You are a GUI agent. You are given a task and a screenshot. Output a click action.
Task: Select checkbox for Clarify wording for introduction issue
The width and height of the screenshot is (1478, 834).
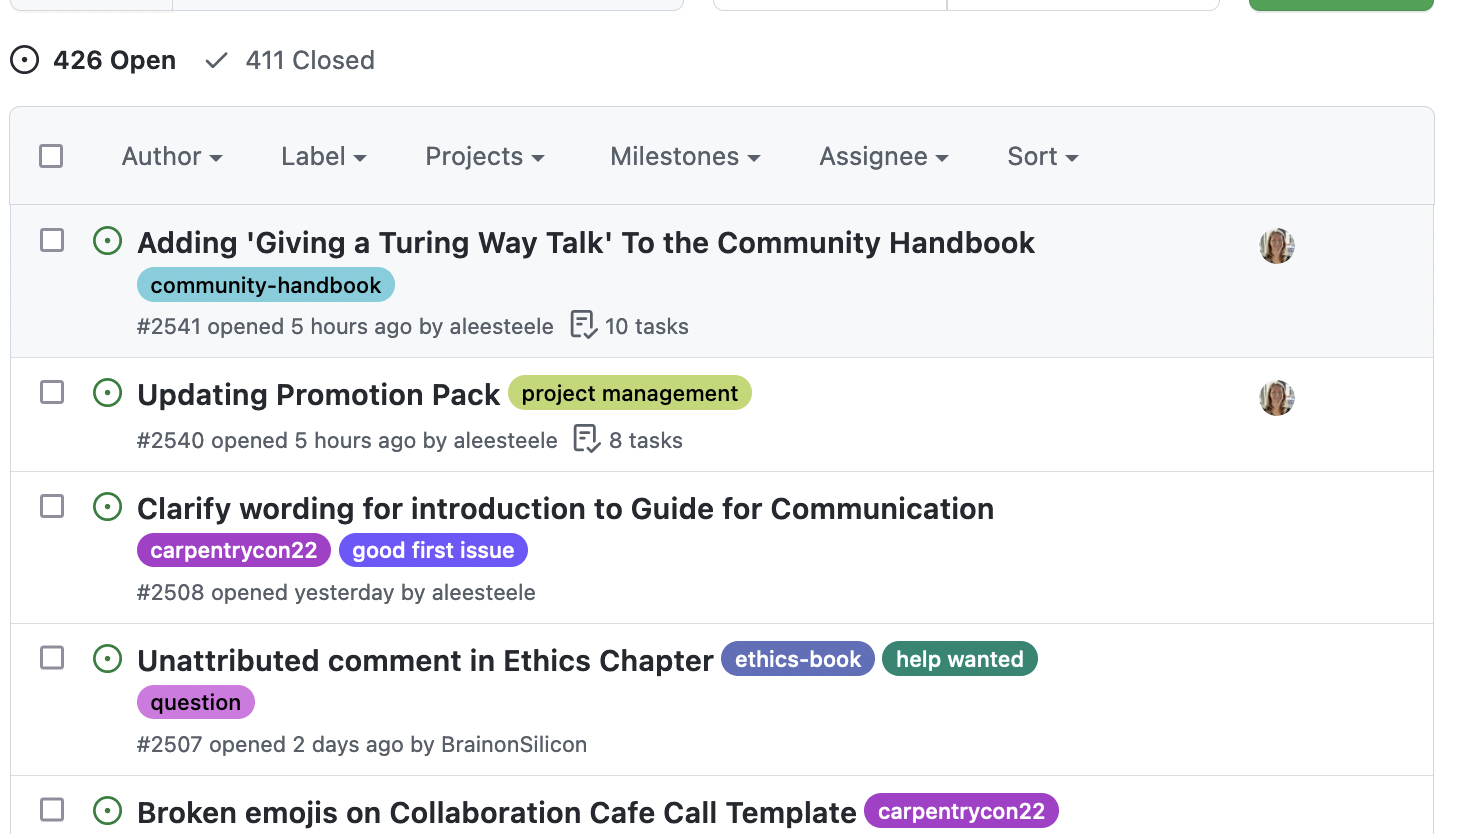[52, 506]
